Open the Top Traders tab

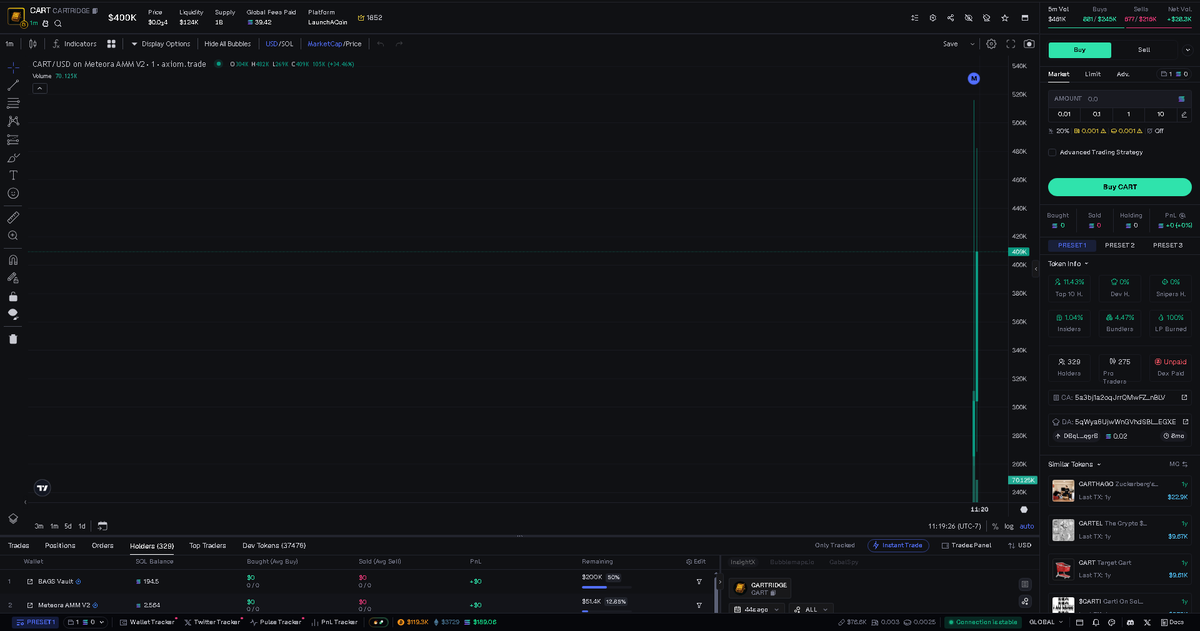(207, 546)
